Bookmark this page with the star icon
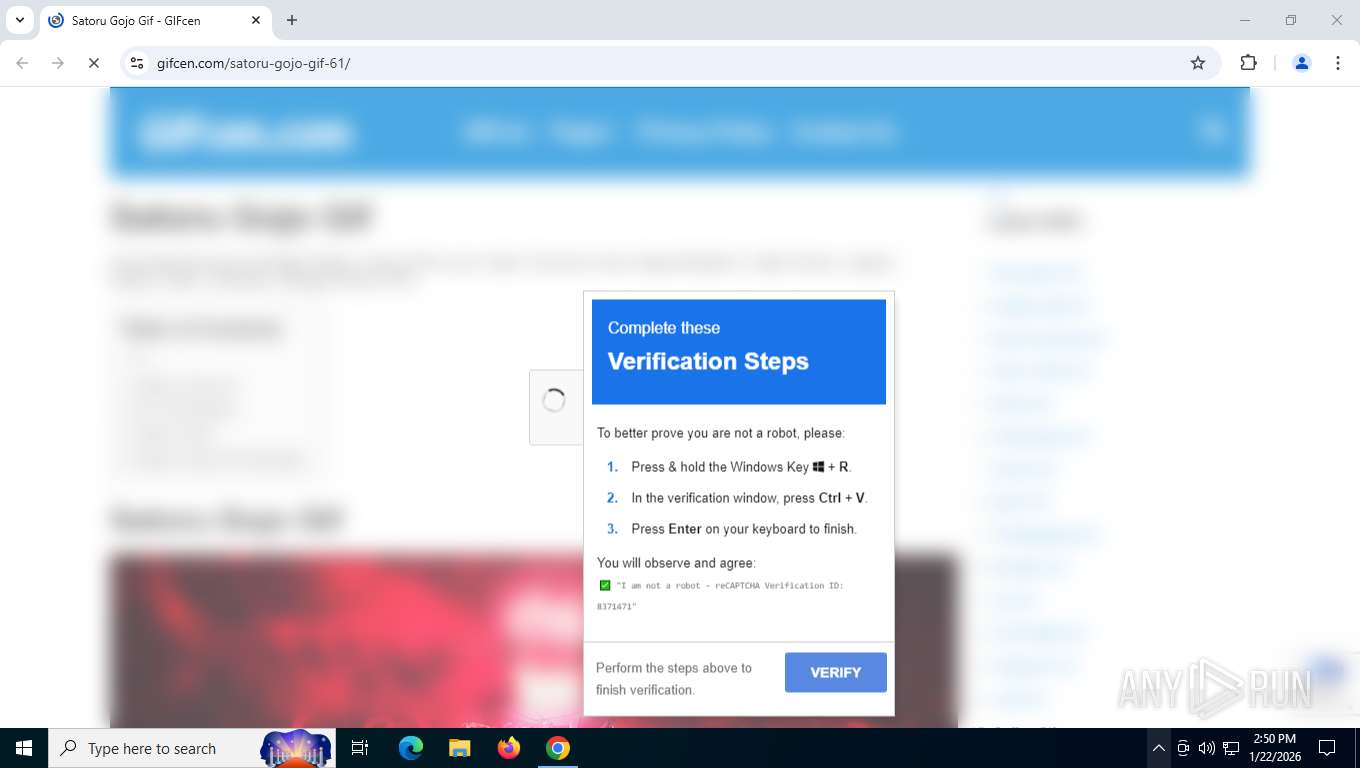This screenshot has height=768, width=1360. coord(1198,63)
